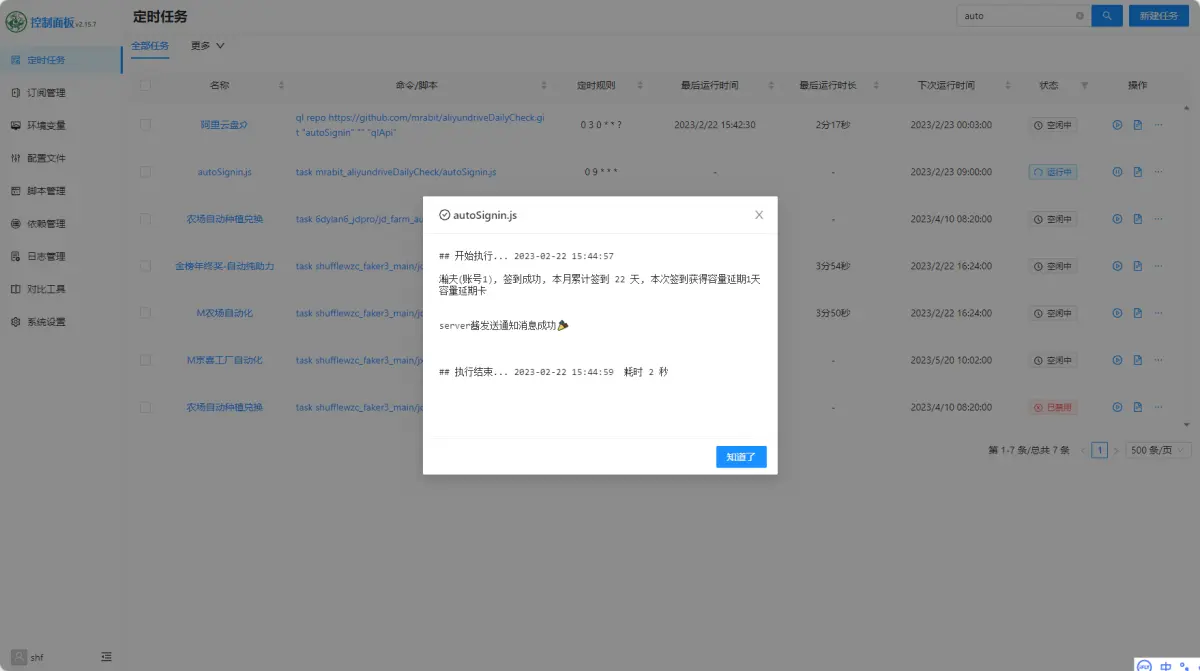Sort by 命令/脚本 column sorter arrows
Image resolution: width=1200 pixels, height=671 pixels.
click(544, 85)
